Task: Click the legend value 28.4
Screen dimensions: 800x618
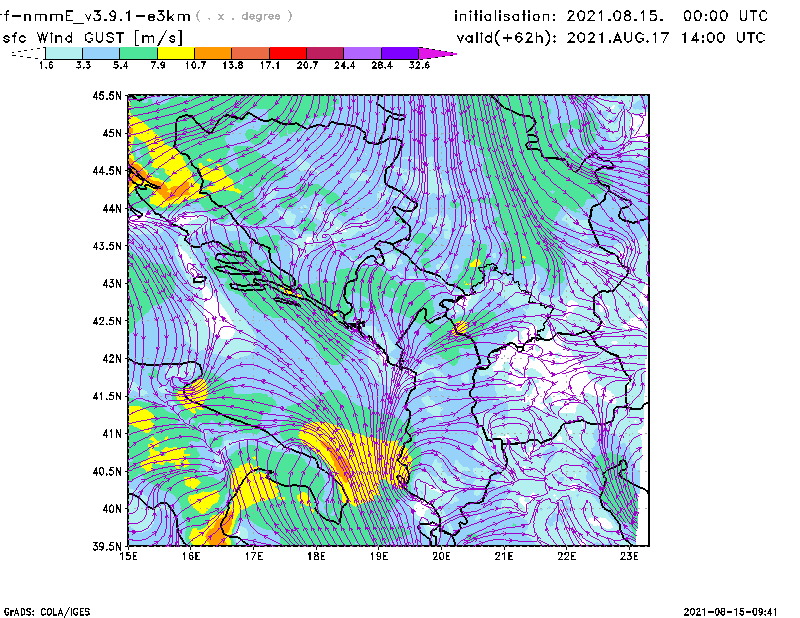Action: tap(382, 65)
